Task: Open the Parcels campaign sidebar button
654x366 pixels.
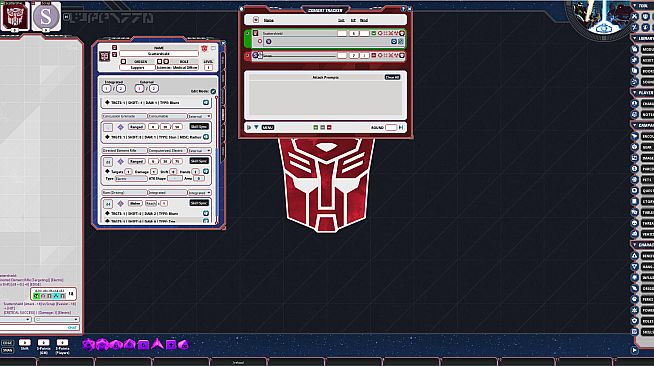Action: pyautogui.click(x=643, y=169)
